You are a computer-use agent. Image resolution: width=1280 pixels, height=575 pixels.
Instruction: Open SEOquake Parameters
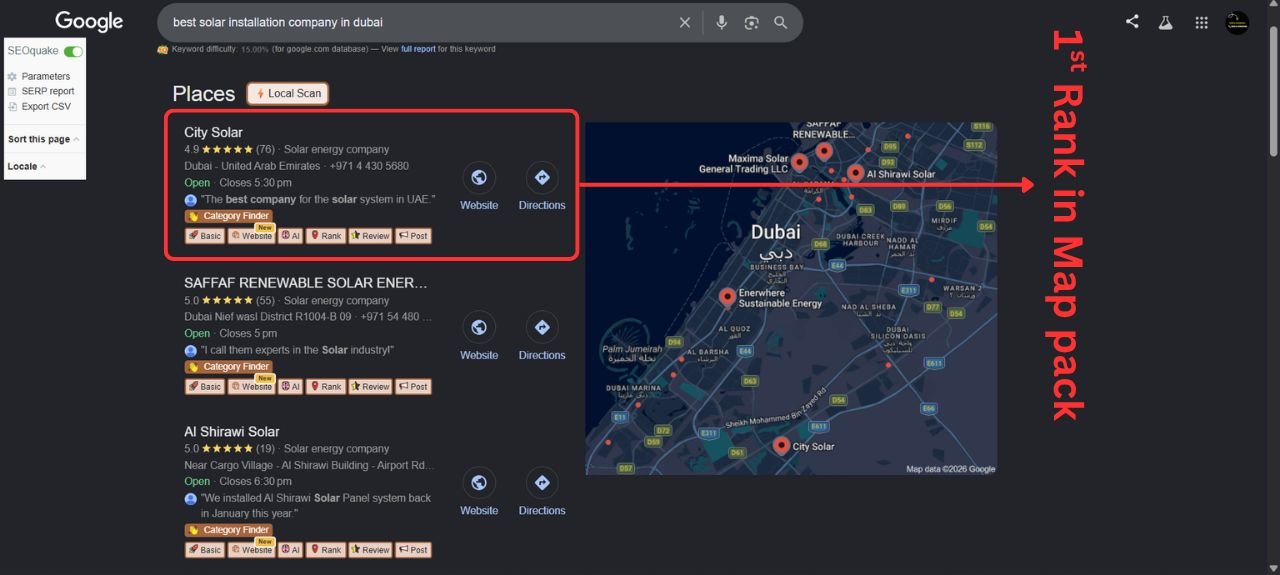(46, 76)
